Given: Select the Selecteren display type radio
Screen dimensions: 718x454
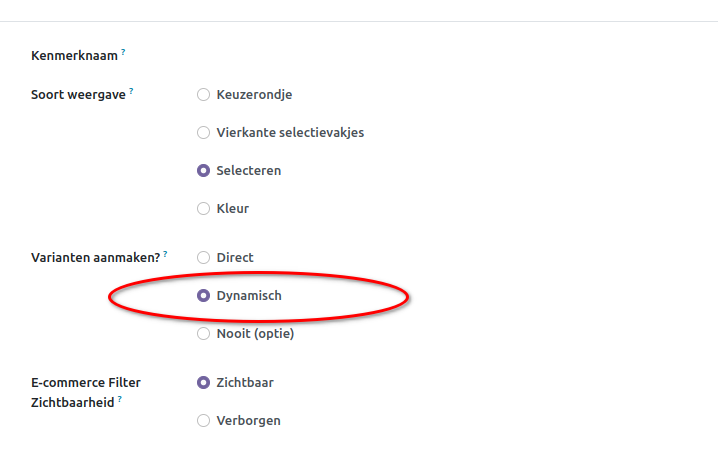Looking at the screenshot, I should (203, 171).
